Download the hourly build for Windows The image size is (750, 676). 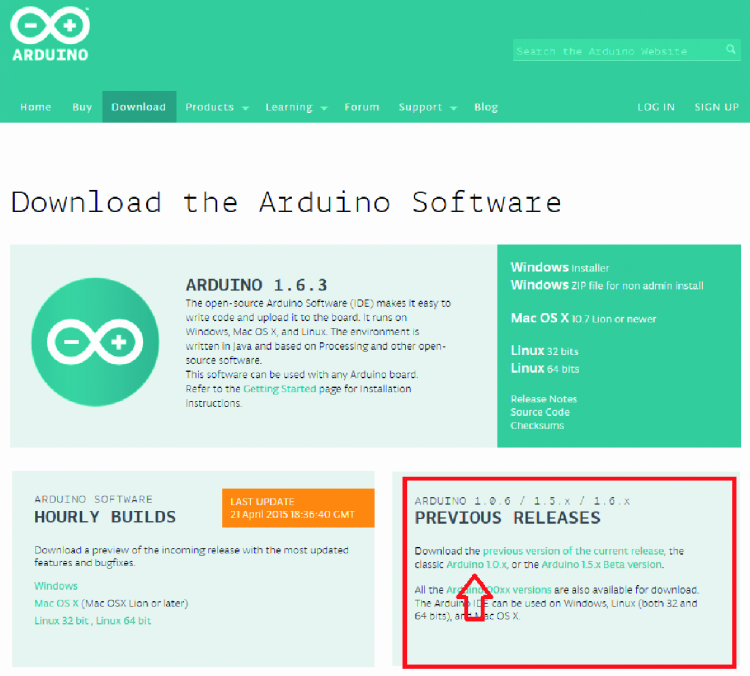[55, 586]
